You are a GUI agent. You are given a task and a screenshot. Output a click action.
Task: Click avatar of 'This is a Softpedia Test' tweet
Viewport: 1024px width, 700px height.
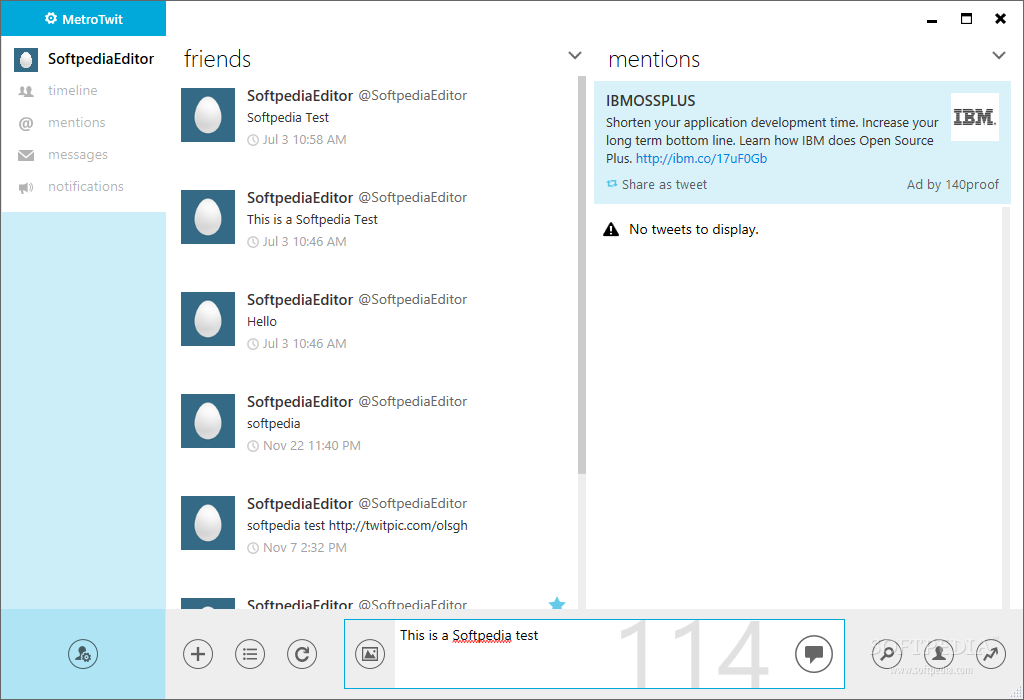208,217
